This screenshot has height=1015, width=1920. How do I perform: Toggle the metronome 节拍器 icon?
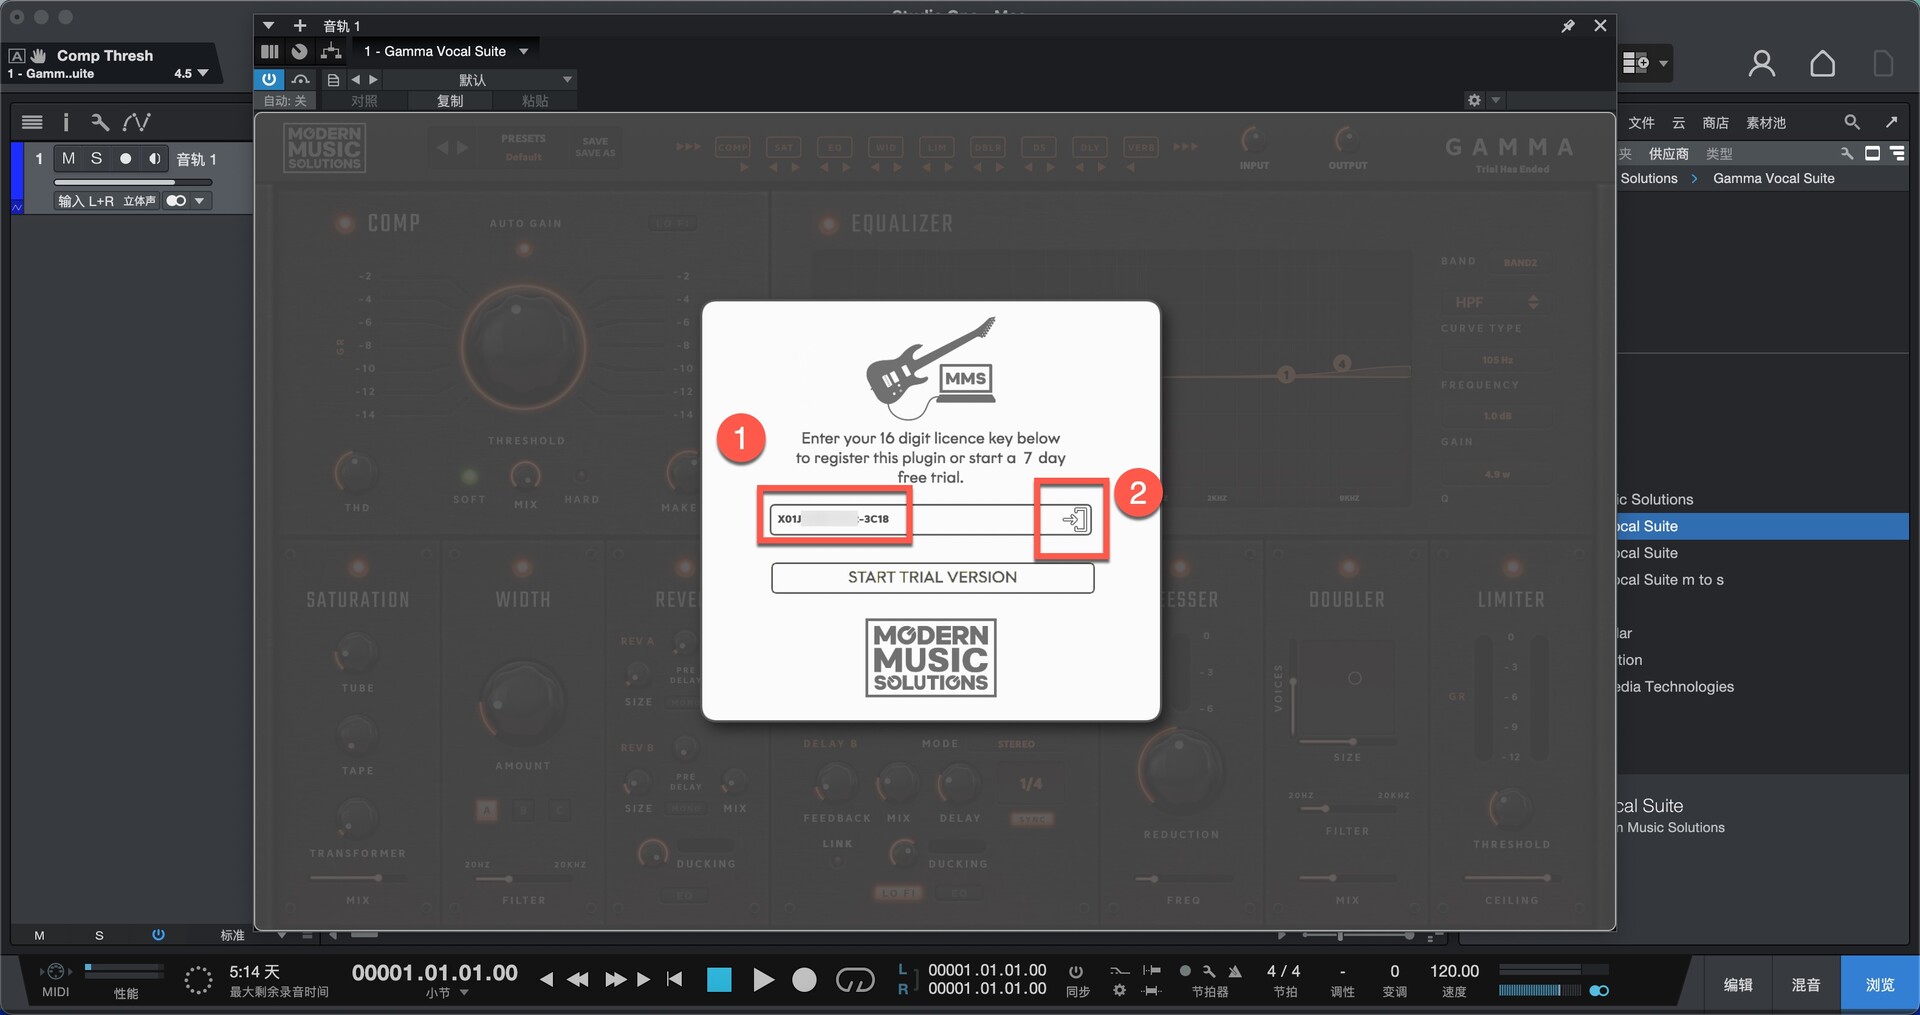coord(1235,971)
